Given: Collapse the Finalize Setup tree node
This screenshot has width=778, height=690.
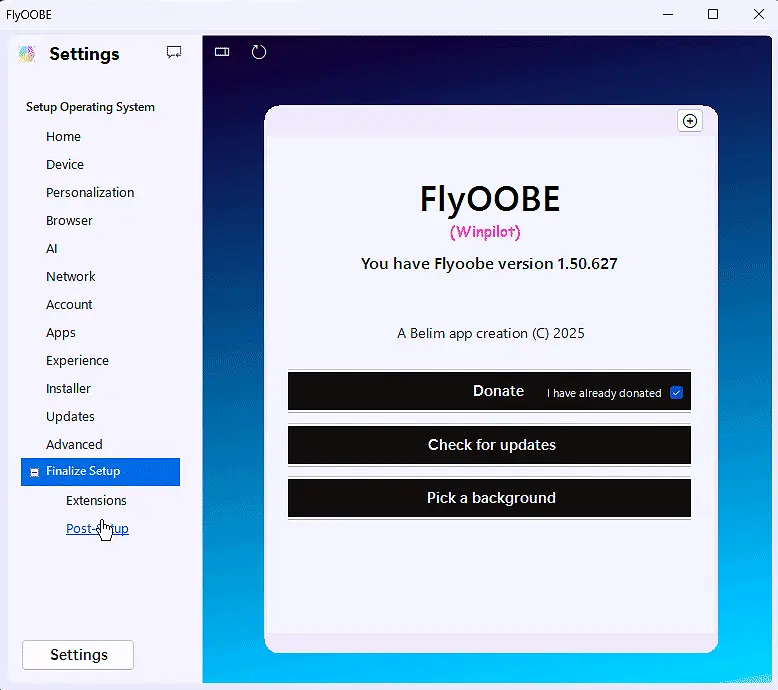Looking at the screenshot, I should pos(35,472).
